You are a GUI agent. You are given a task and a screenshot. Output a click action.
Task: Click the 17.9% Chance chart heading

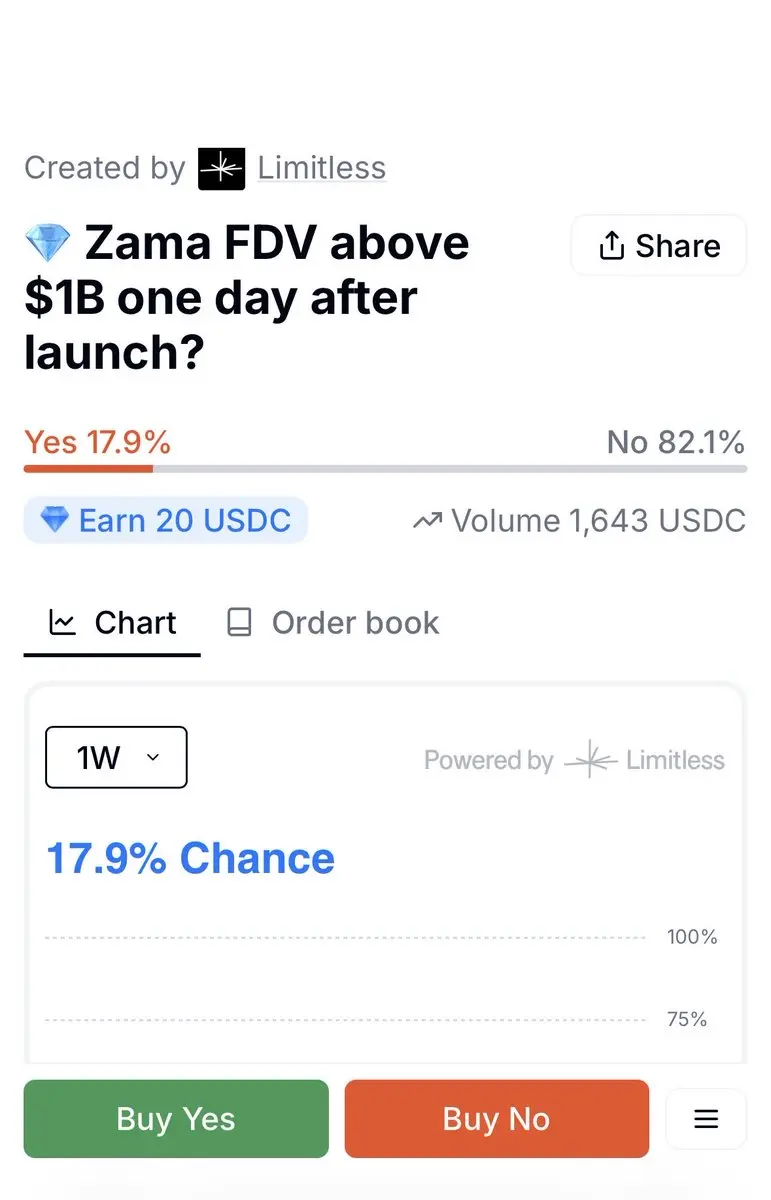click(191, 859)
